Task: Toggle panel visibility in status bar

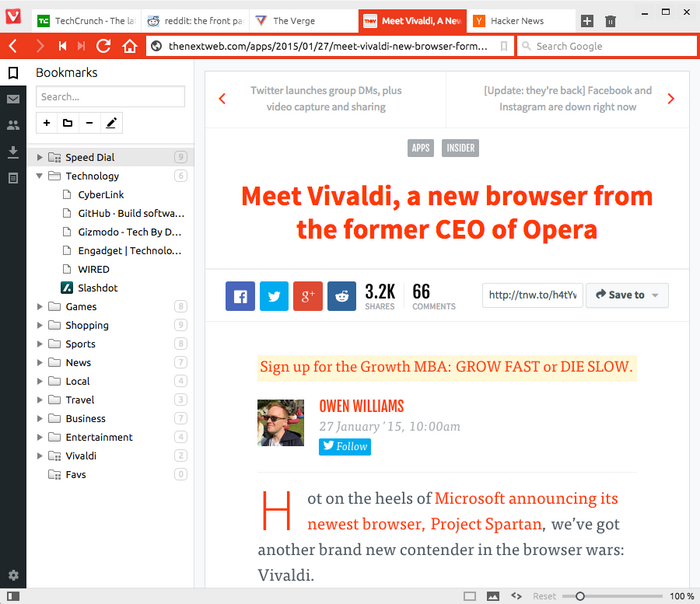Action: pos(13,596)
